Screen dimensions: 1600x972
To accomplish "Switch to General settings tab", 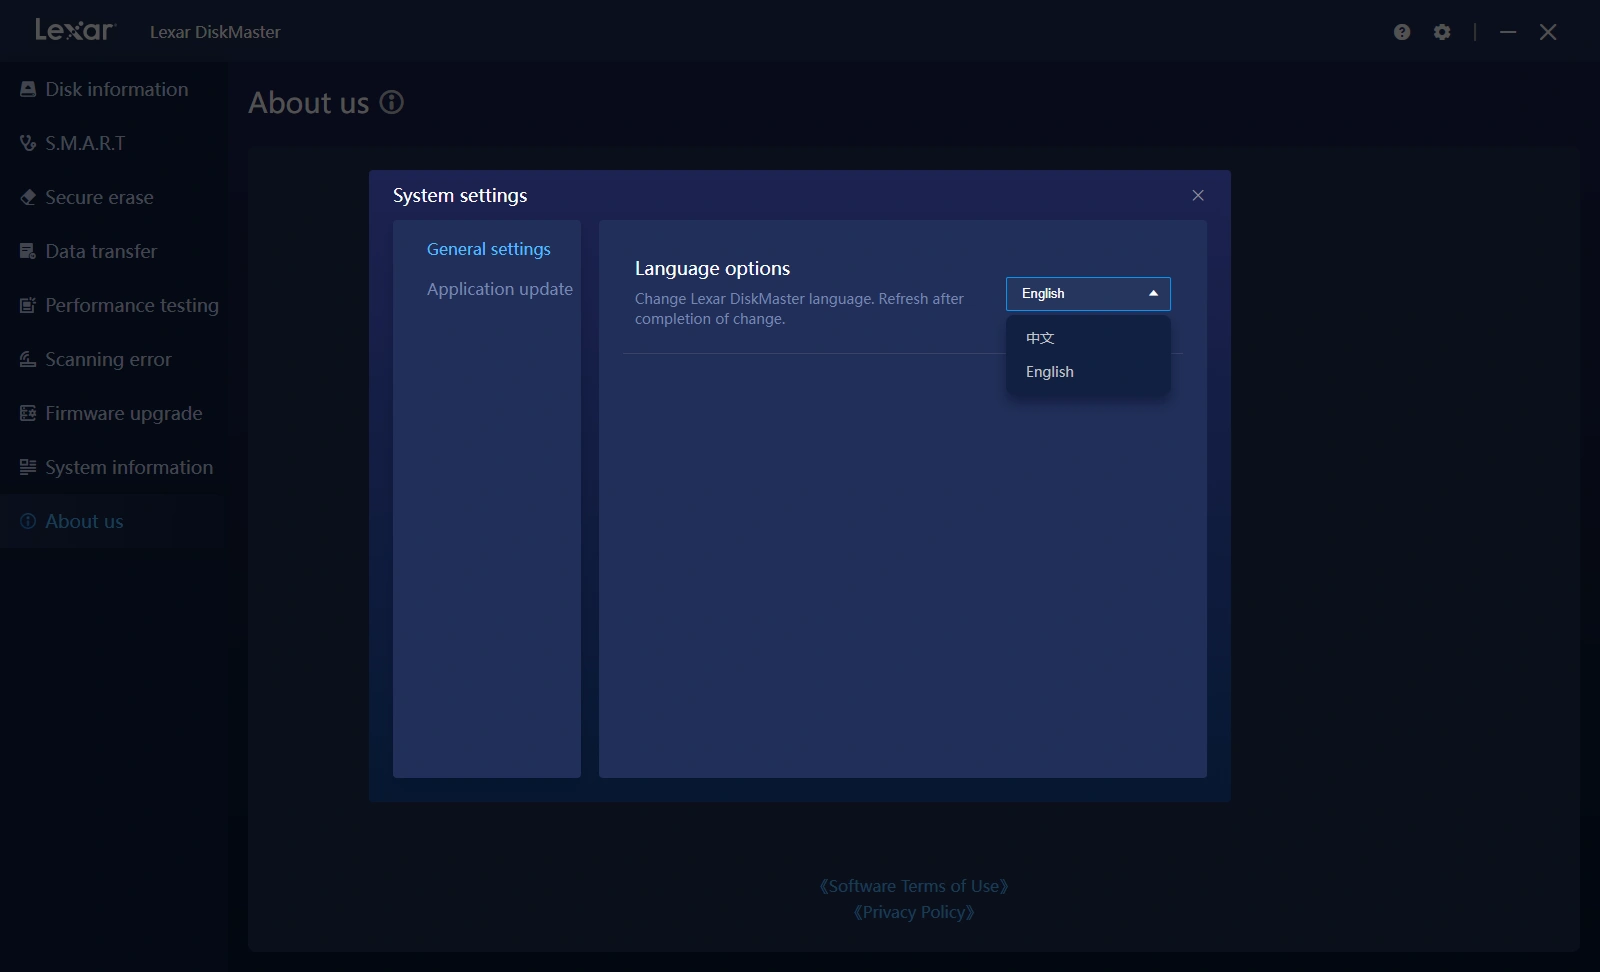I will coord(488,249).
